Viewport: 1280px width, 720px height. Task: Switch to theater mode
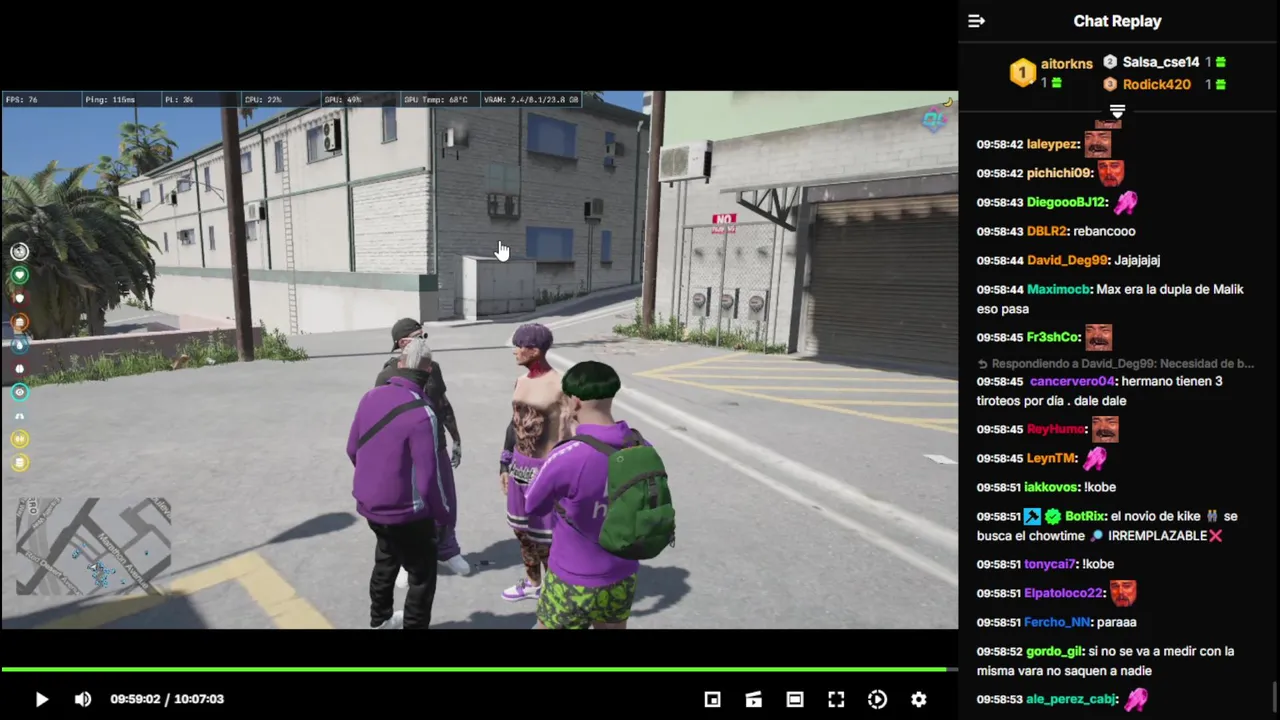pos(795,699)
